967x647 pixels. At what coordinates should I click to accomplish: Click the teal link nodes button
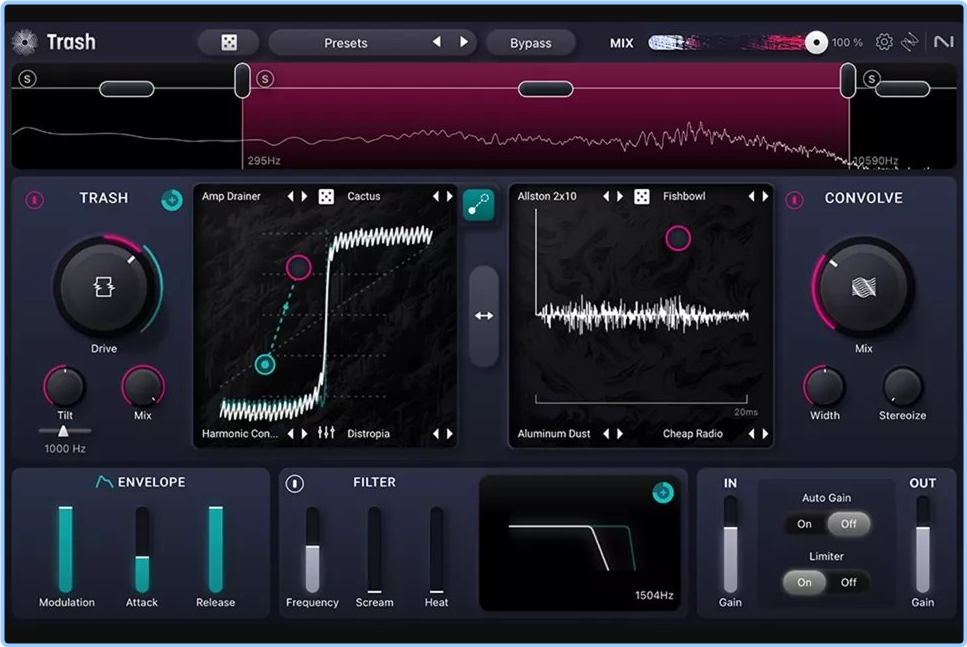(479, 205)
